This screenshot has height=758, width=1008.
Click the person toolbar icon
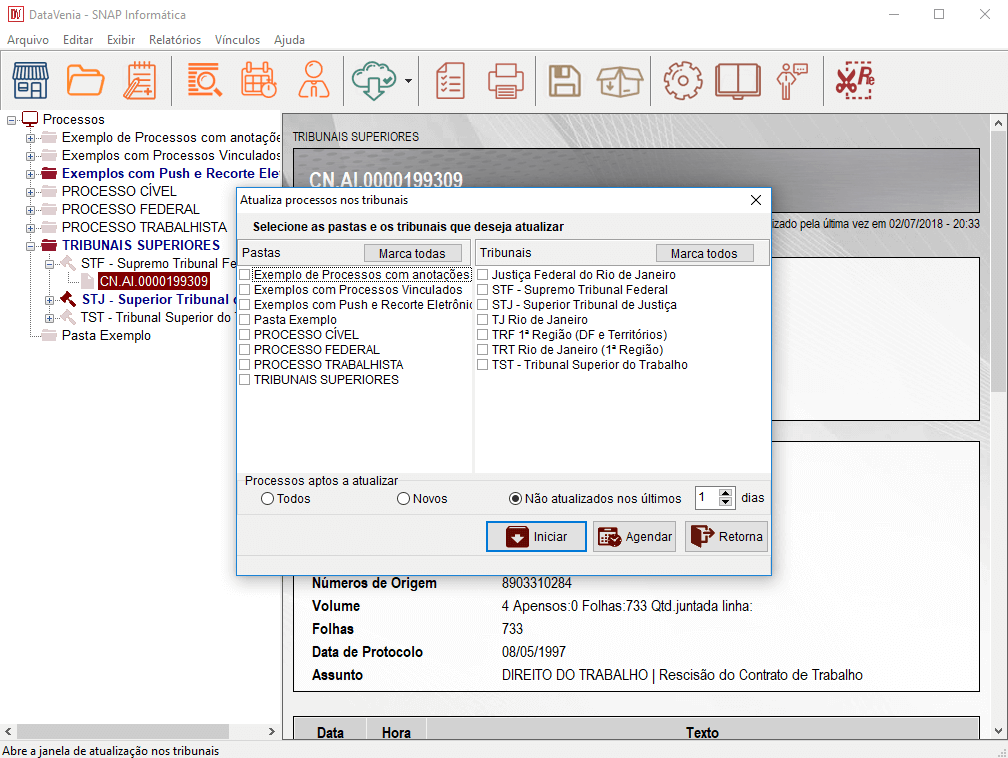(314, 80)
